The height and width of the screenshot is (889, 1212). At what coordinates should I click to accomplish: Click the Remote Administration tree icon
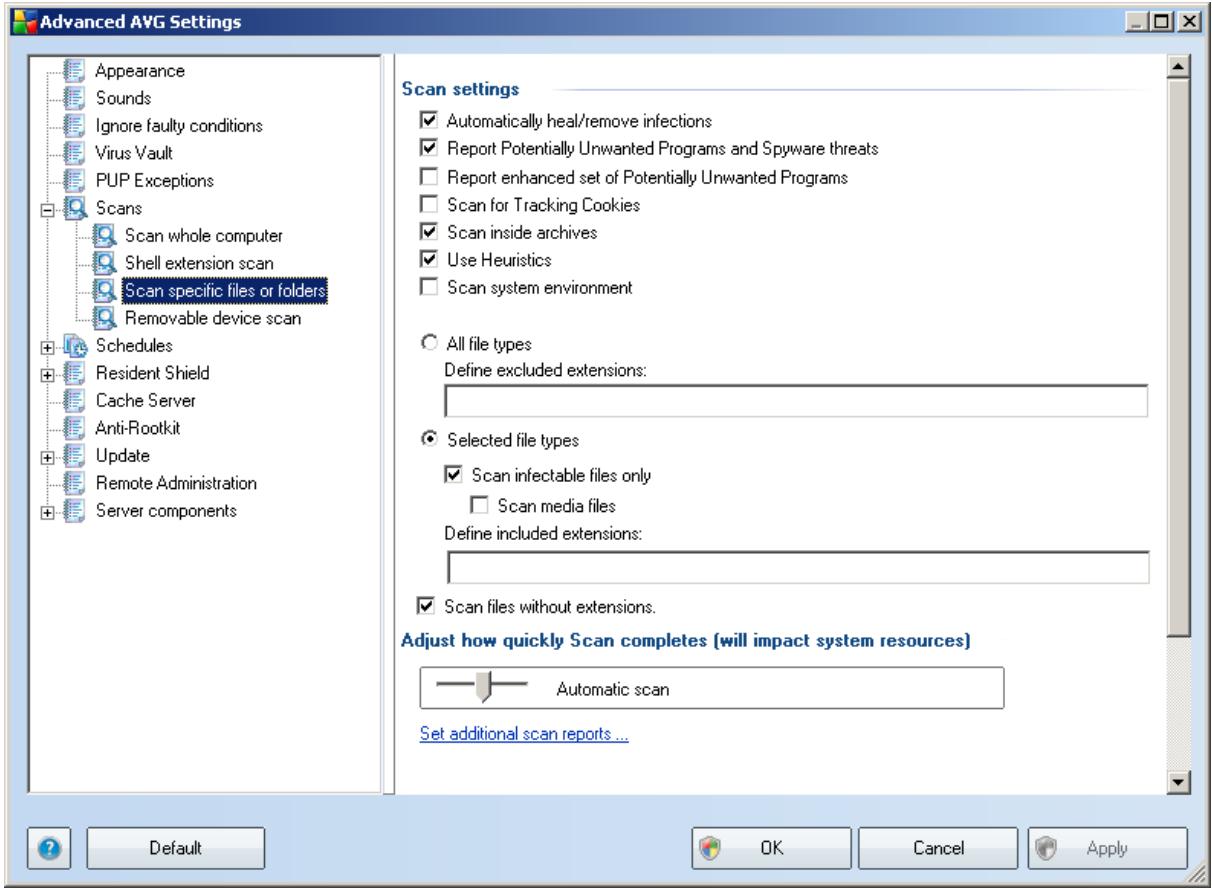(72, 483)
